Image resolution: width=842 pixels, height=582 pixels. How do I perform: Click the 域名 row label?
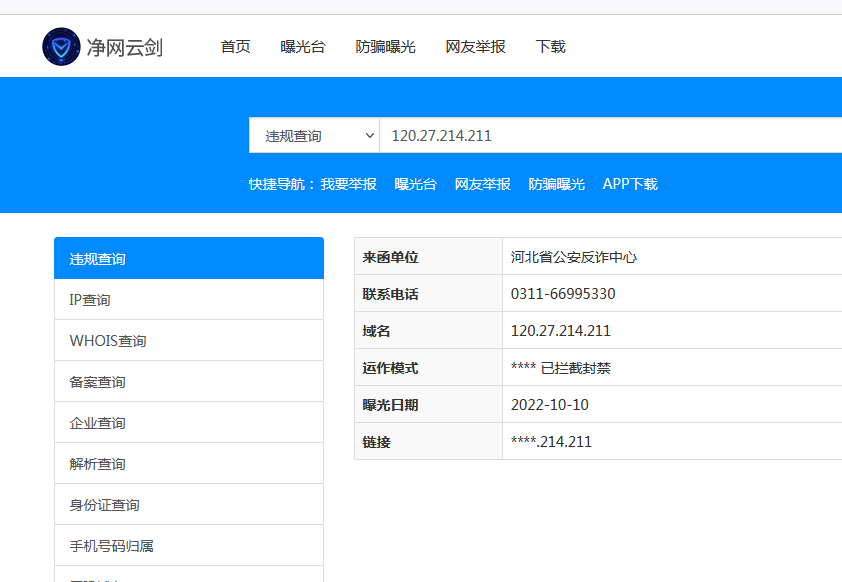click(x=376, y=331)
